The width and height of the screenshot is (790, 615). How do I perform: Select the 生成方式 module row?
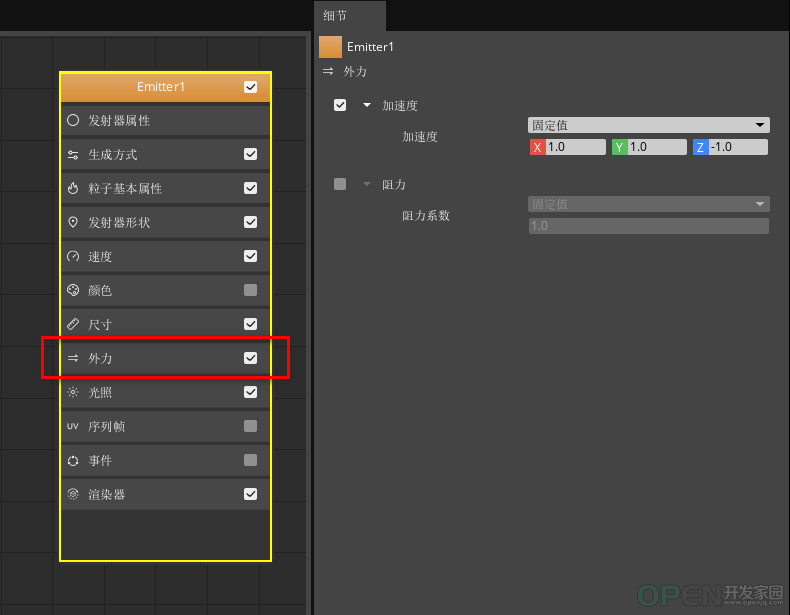point(165,154)
